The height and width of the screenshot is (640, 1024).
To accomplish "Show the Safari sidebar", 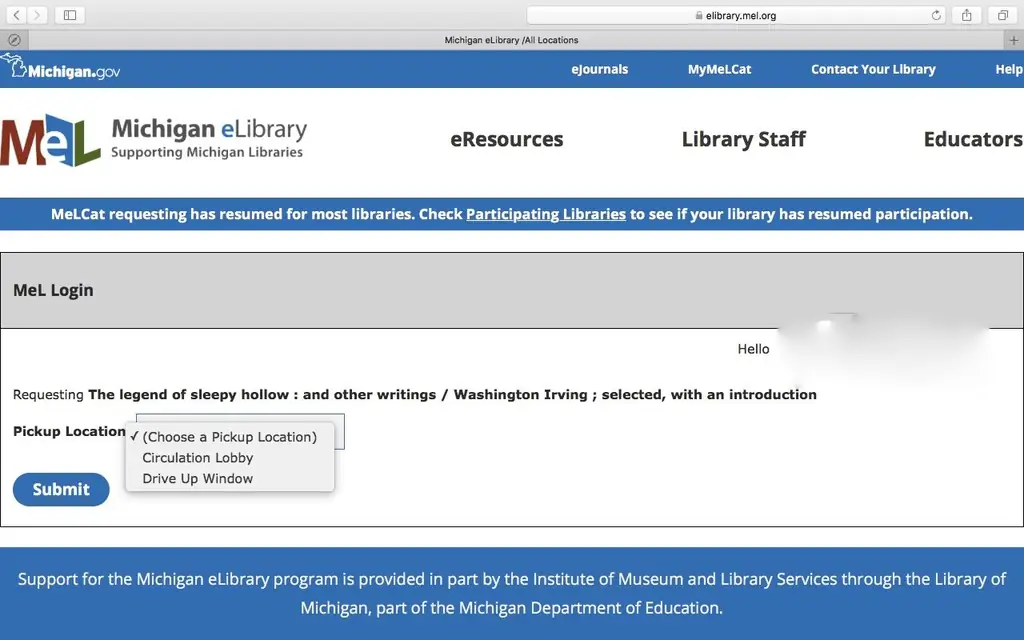I will [70, 15].
